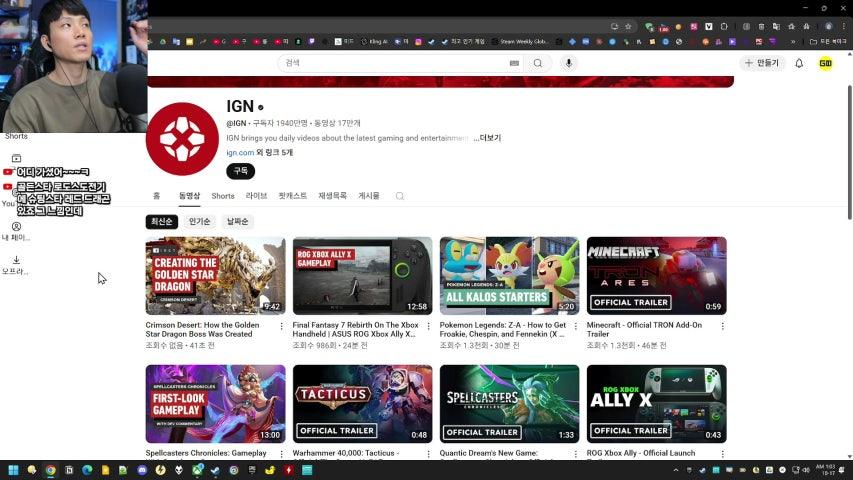Screen dimensions: 853x480
Task: Open ROG Xbox Ally X Gameplay thumbnail
Action: [x=362, y=276]
